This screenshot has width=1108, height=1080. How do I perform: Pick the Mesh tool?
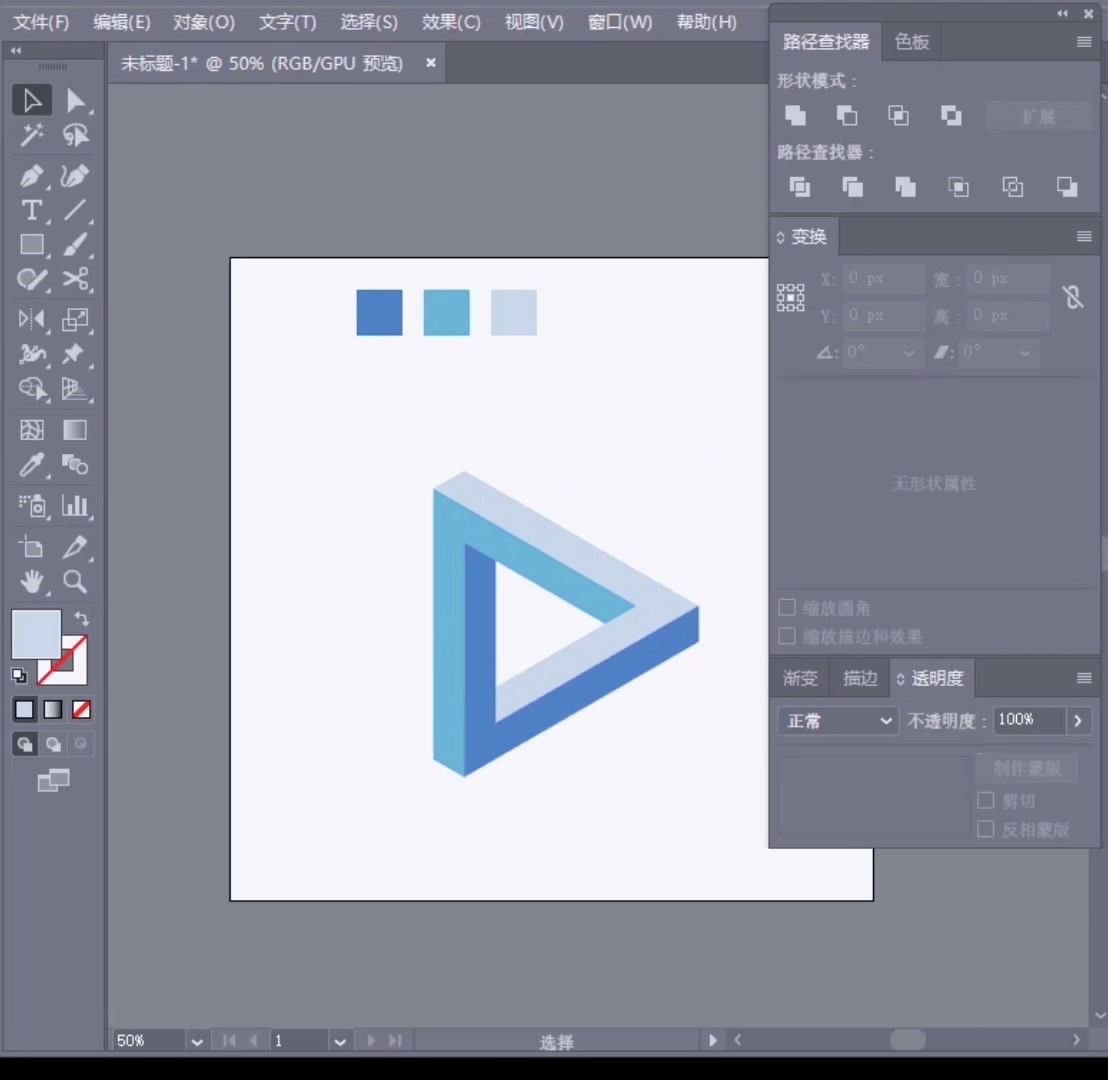pyautogui.click(x=32, y=430)
